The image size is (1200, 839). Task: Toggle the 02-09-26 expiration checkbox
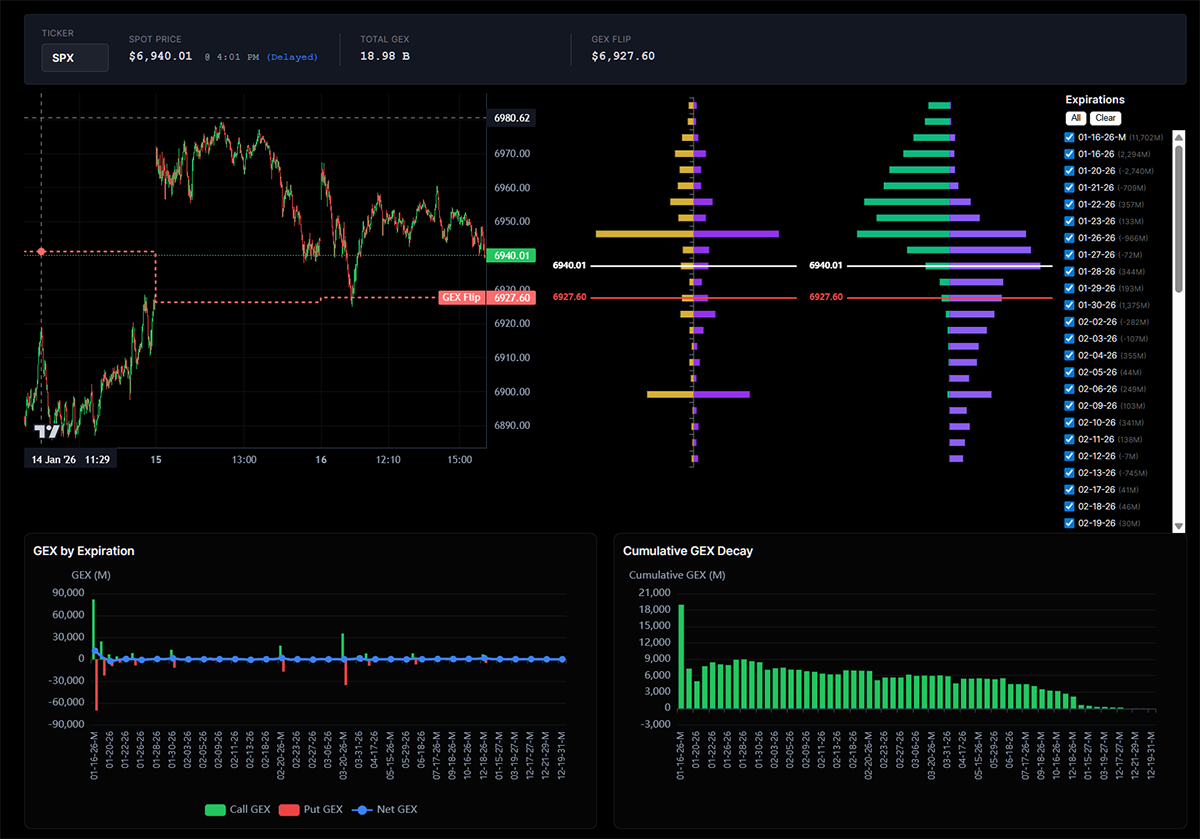(x=1069, y=406)
